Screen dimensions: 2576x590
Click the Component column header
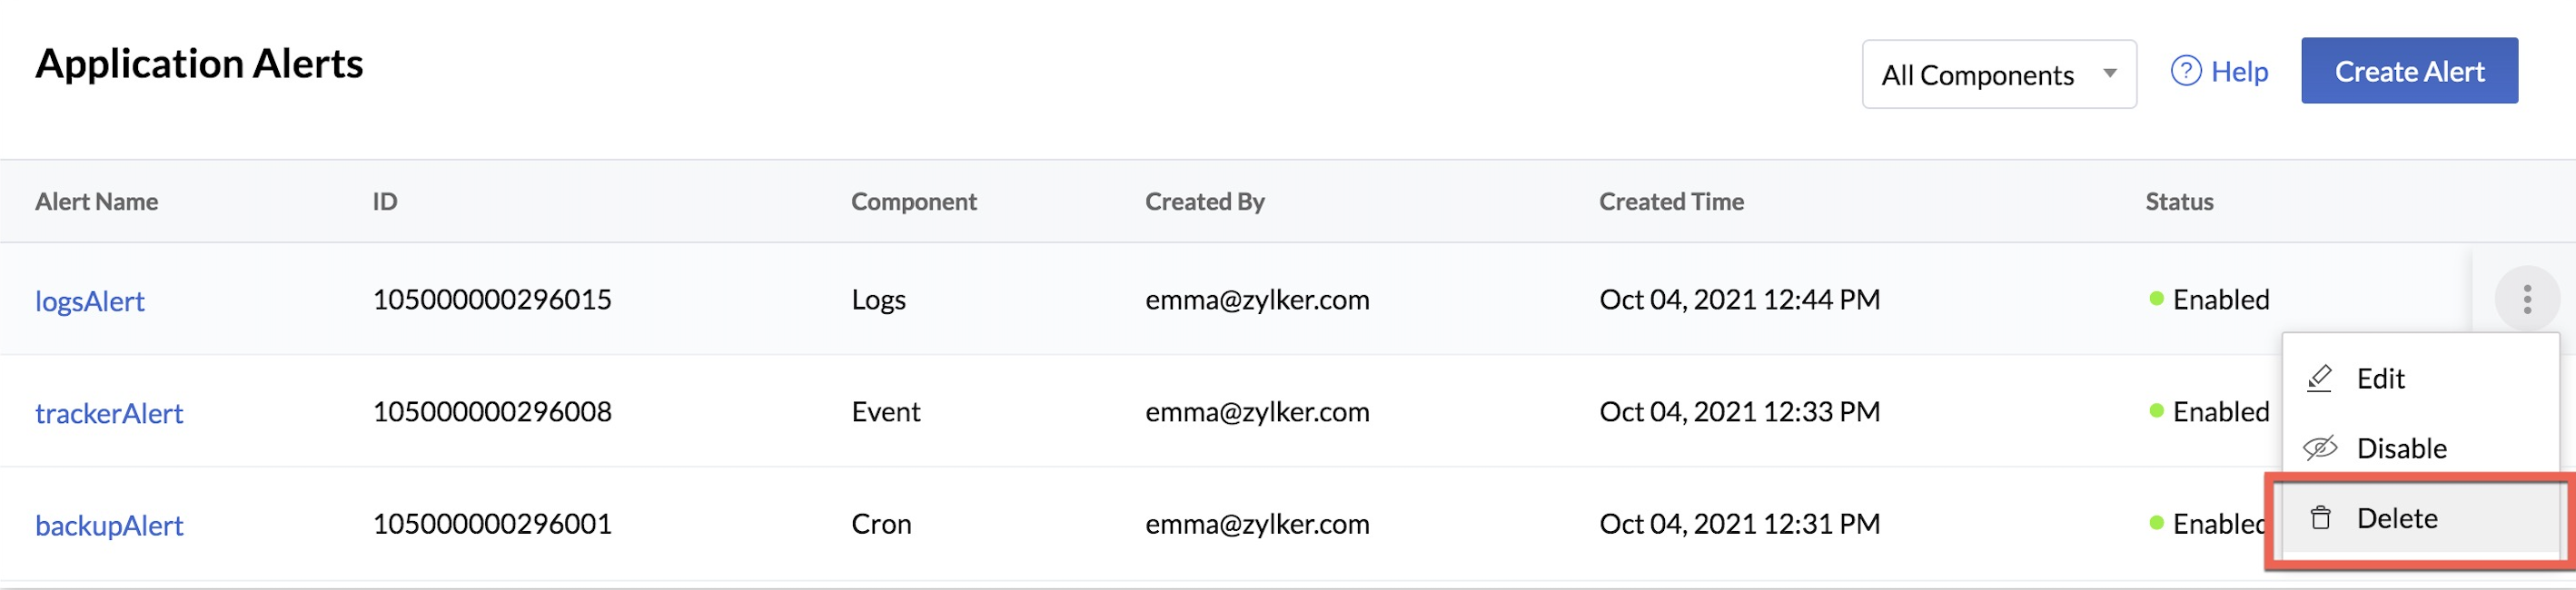tap(913, 202)
